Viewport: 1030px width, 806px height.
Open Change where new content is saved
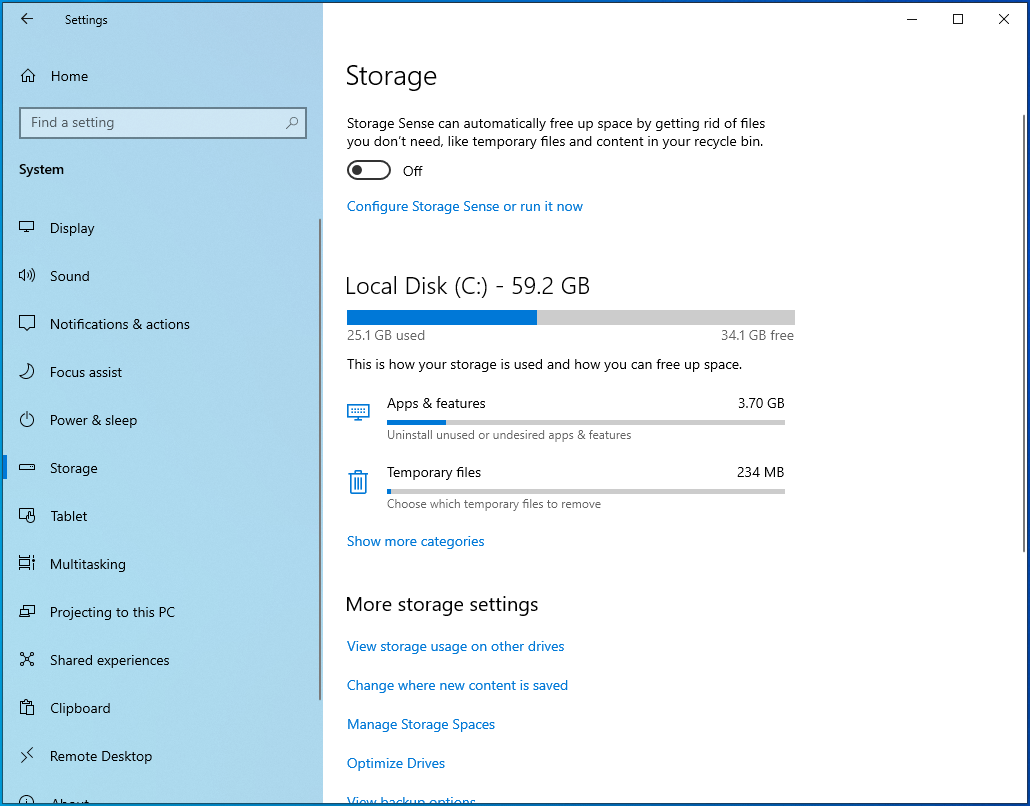point(457,685)
